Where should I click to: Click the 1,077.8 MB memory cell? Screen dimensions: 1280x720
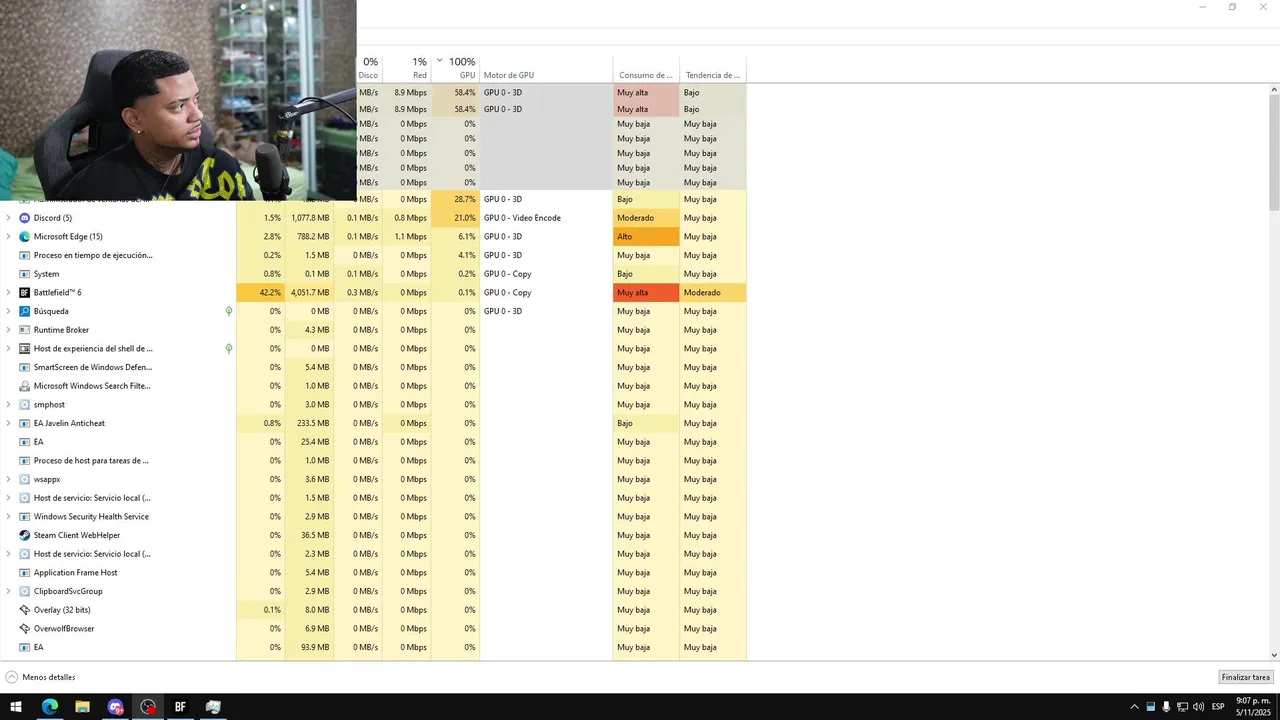tap(309, 218)
